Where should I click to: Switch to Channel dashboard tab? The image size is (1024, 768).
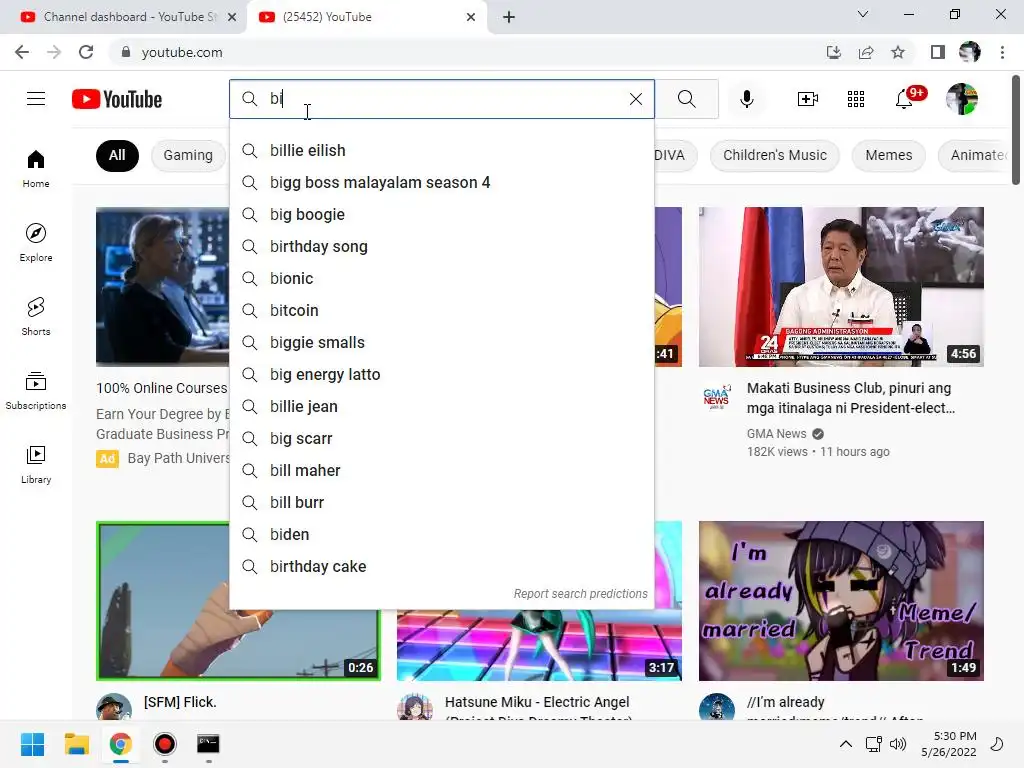[x=123, y=17]
